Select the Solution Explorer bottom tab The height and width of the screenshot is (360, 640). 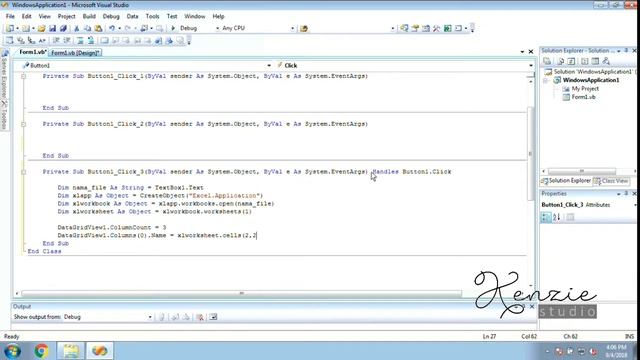566,181
